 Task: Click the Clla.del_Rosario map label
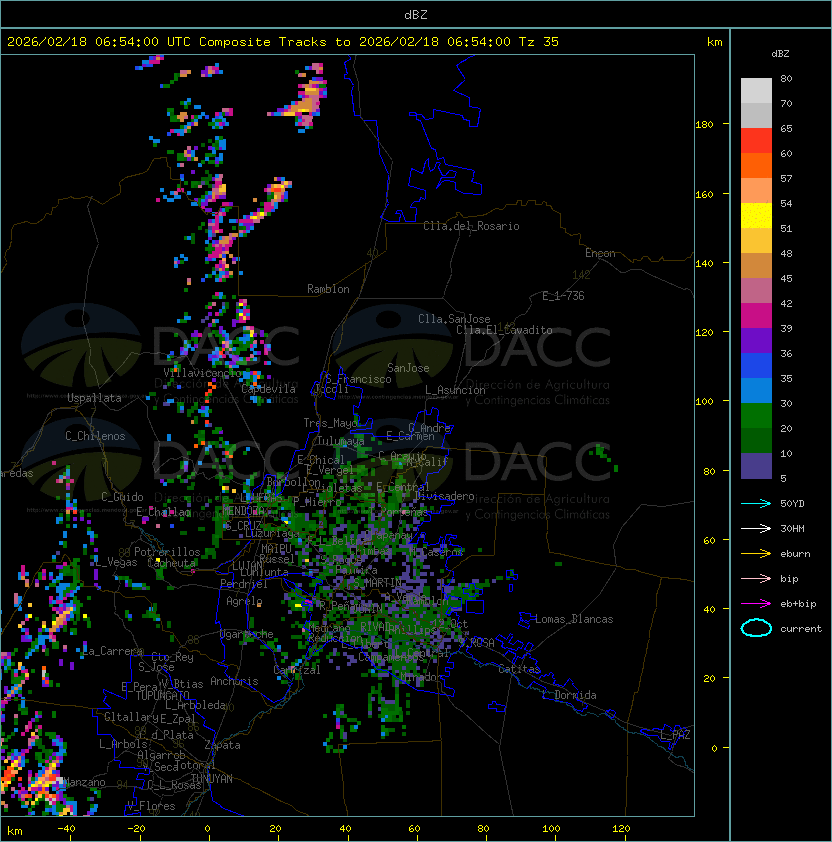(x=471, y=226)
